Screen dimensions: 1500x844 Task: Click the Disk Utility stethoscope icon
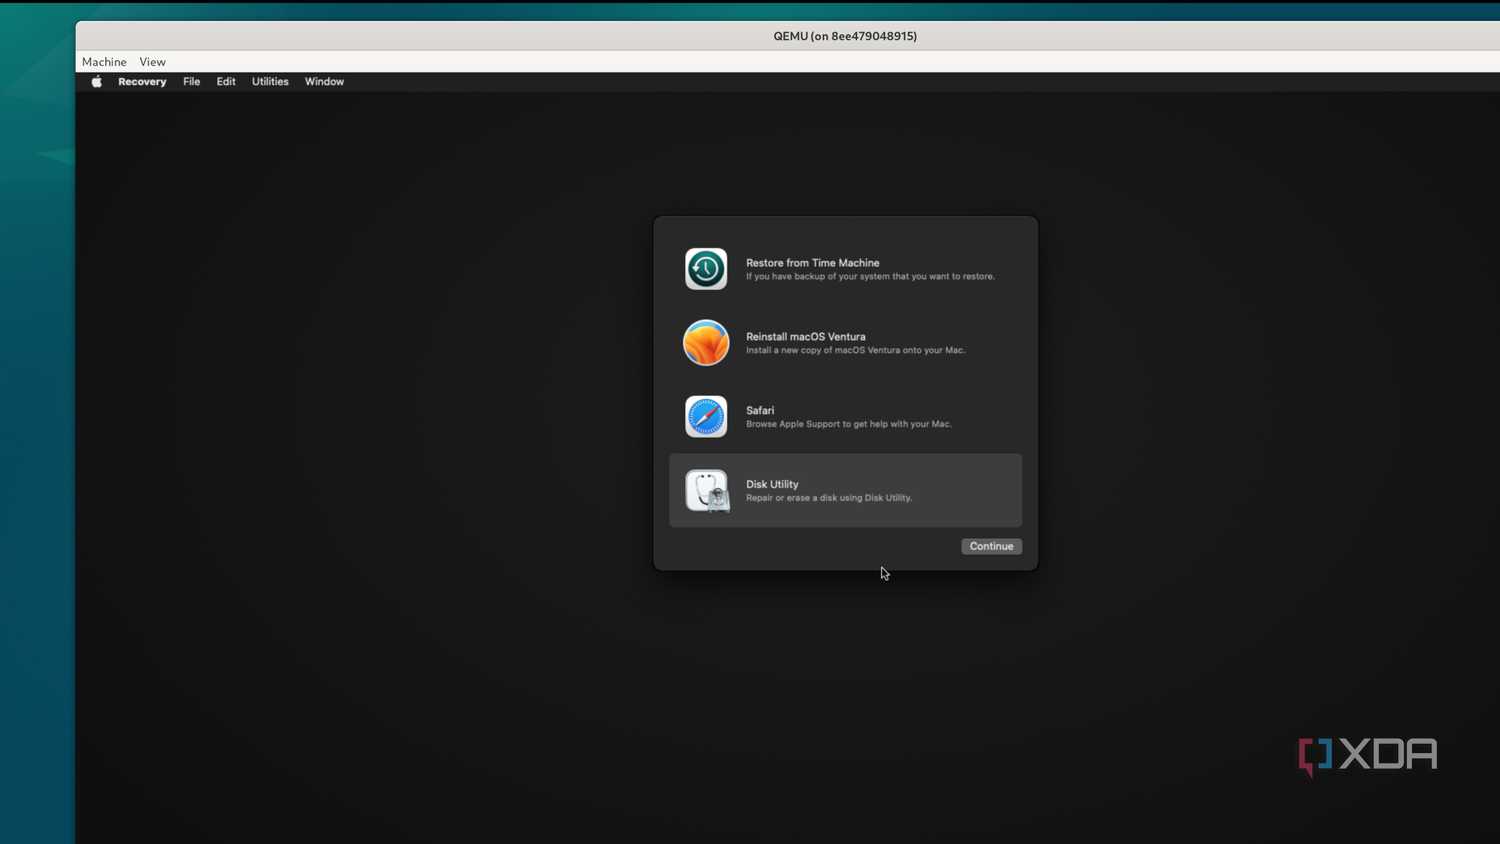coord(707,491)
